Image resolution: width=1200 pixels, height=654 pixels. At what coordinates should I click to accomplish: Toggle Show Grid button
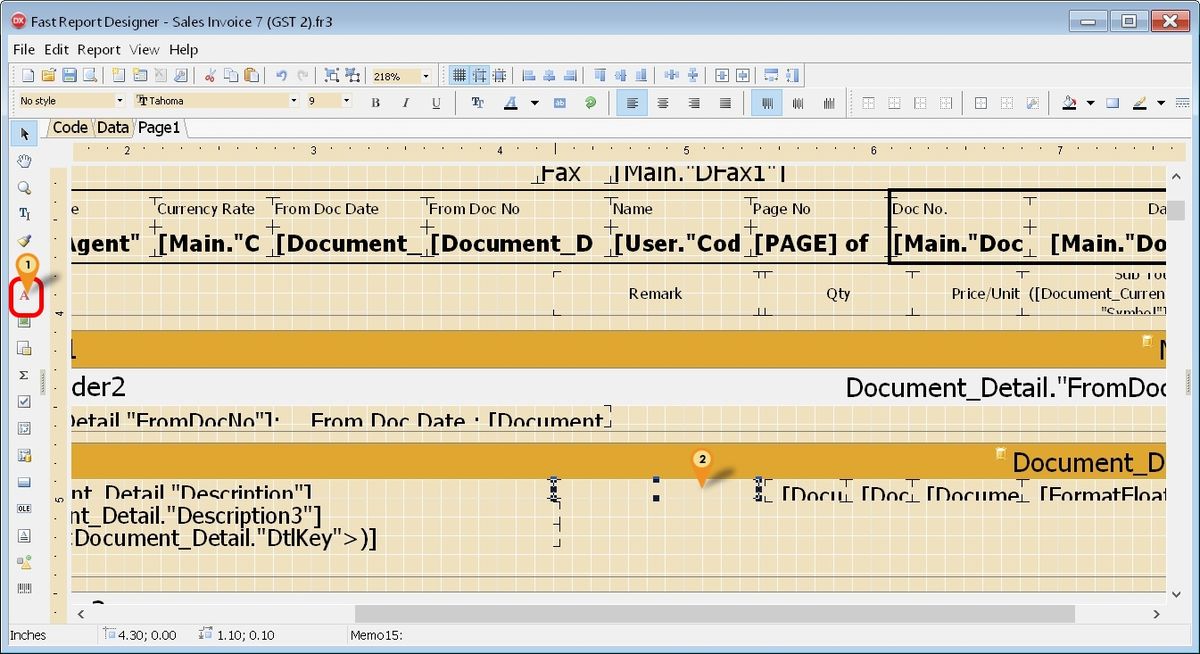(459, 76)
